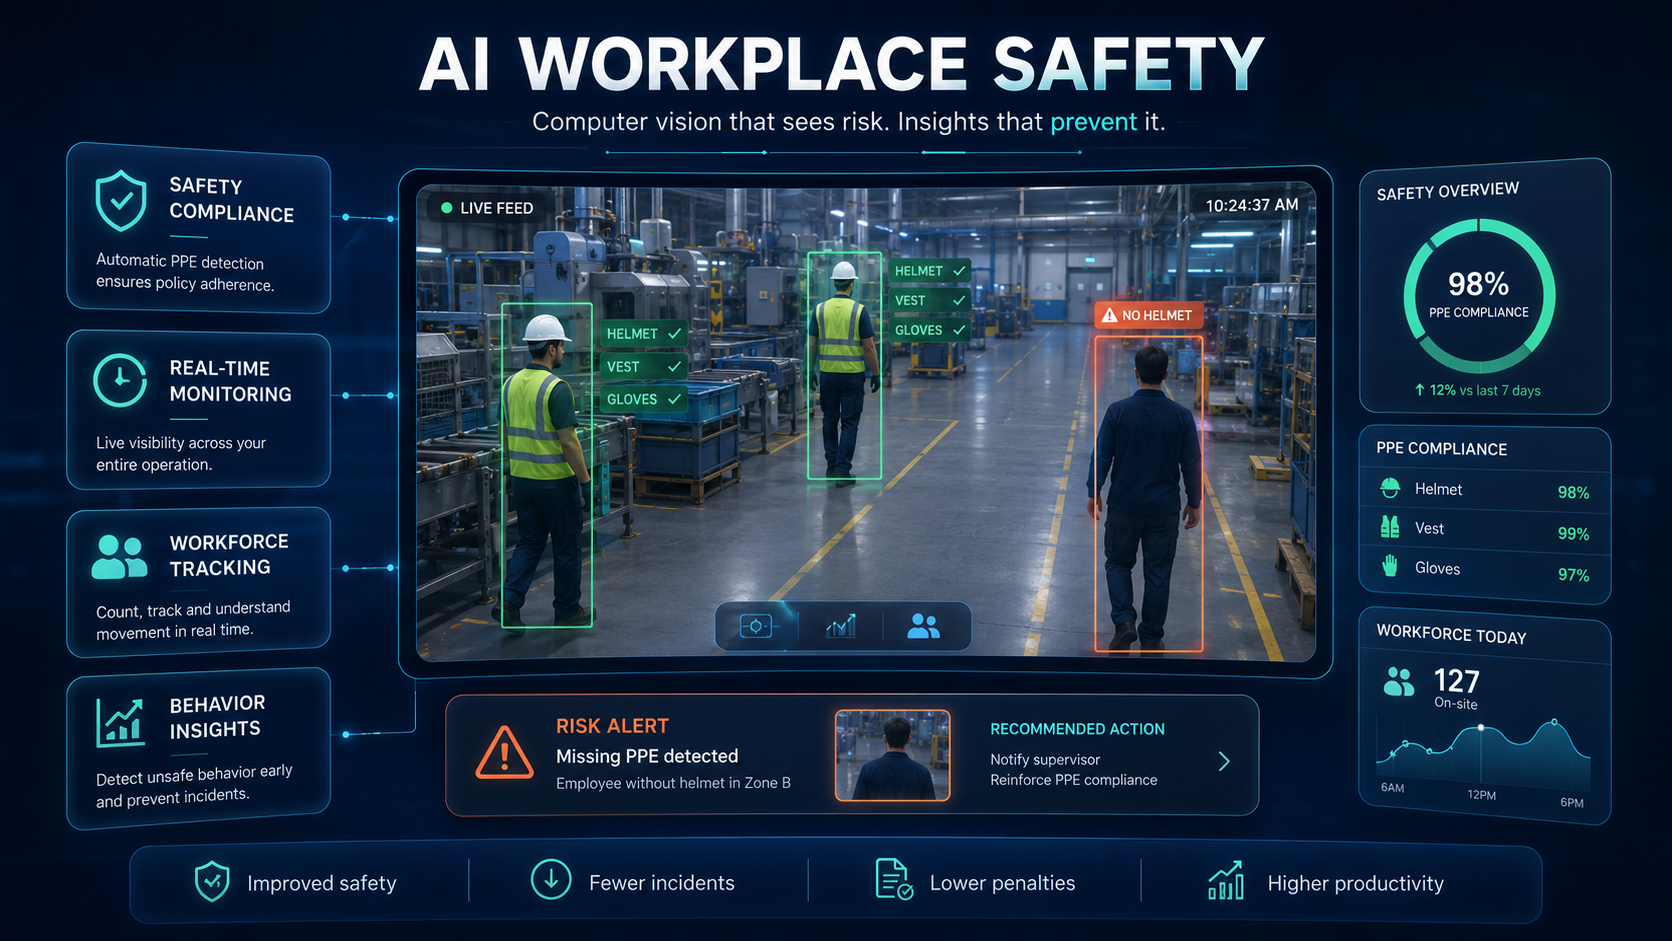The height and width of the screenshot is (941, 1672).
Task: Open the Behavior Insights card title
Action: (217, 717)
